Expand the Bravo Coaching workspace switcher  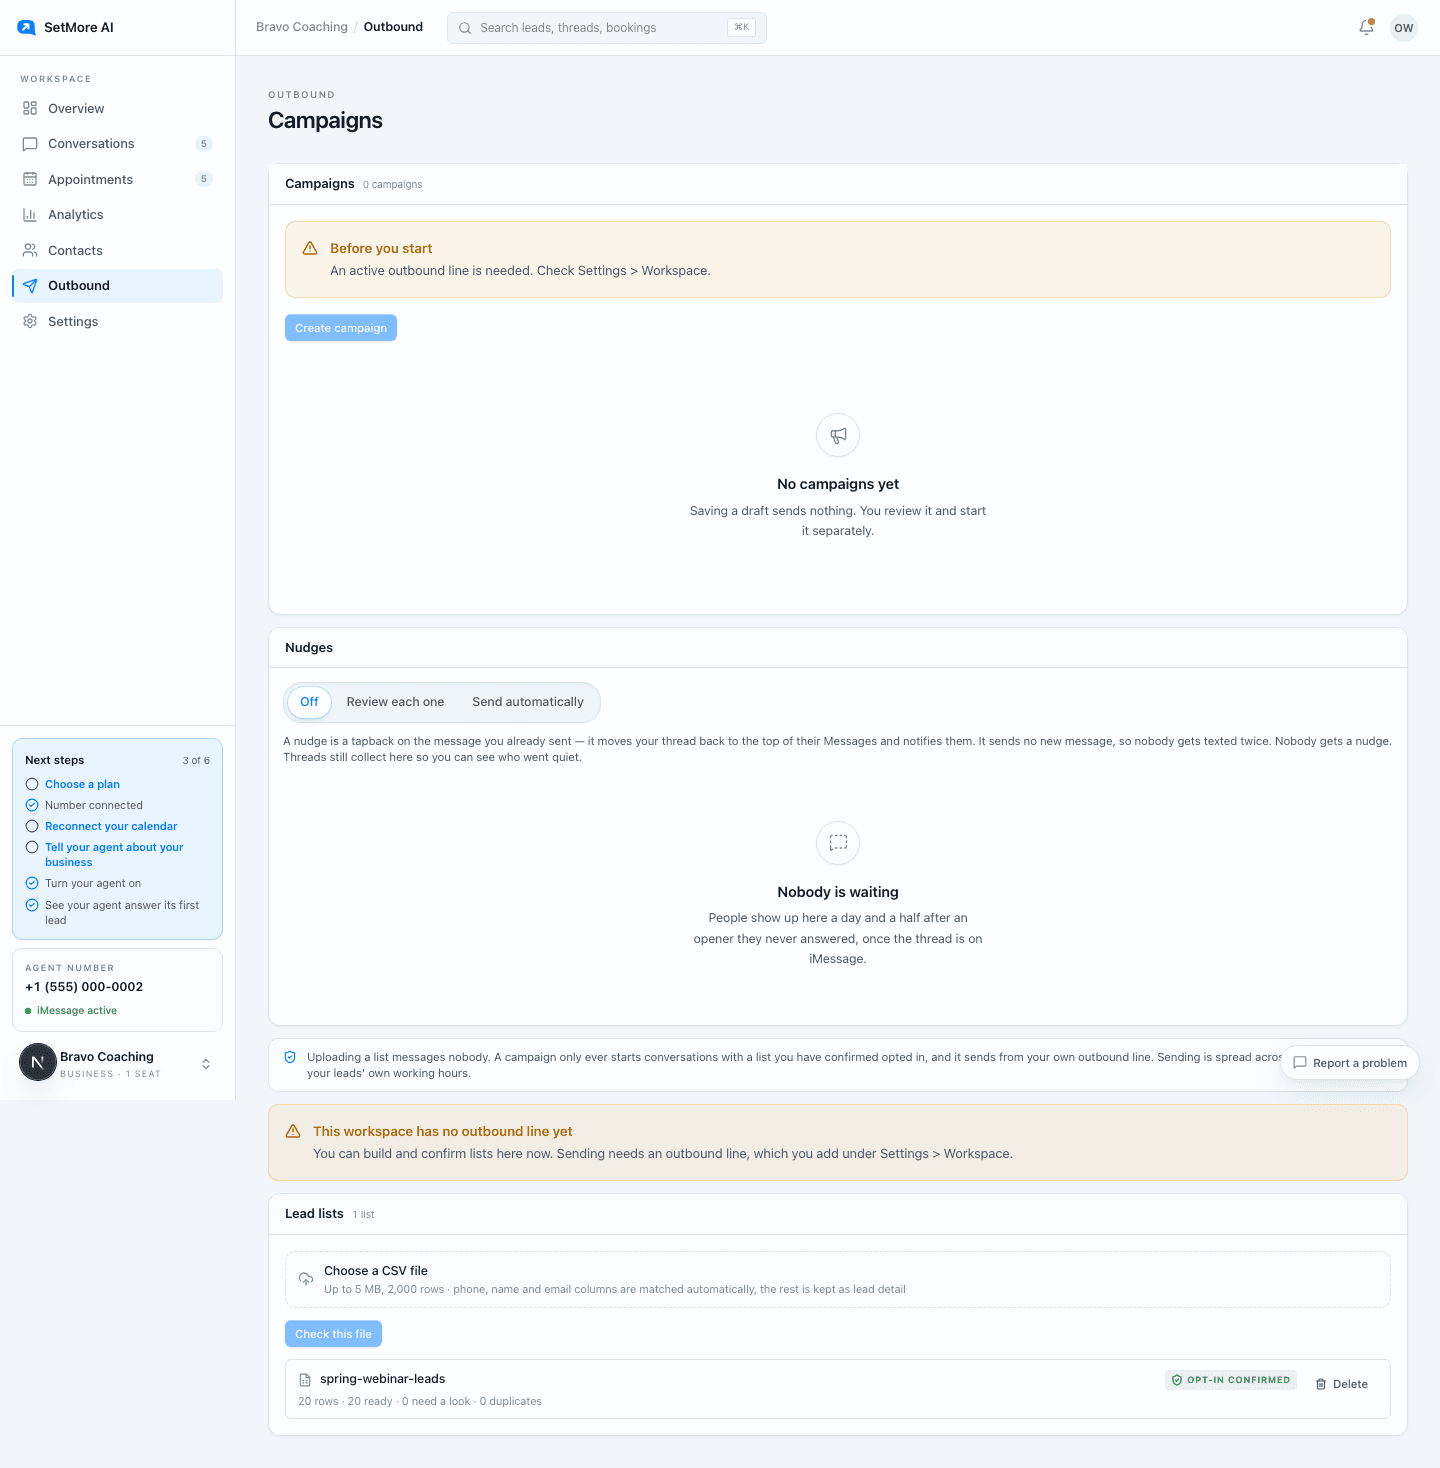tap(206, 1064)
